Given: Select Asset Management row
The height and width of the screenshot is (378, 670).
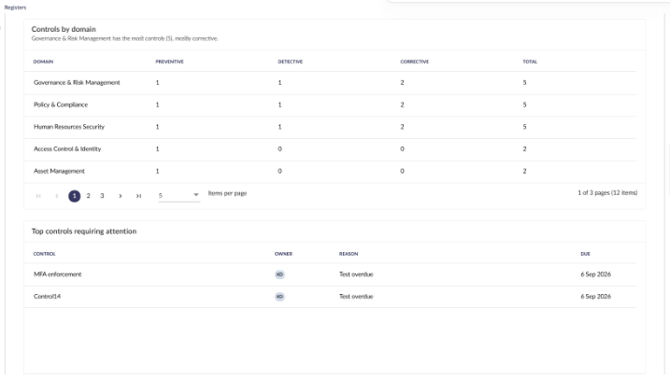Looking at the screenshot, I should point(330,172).
